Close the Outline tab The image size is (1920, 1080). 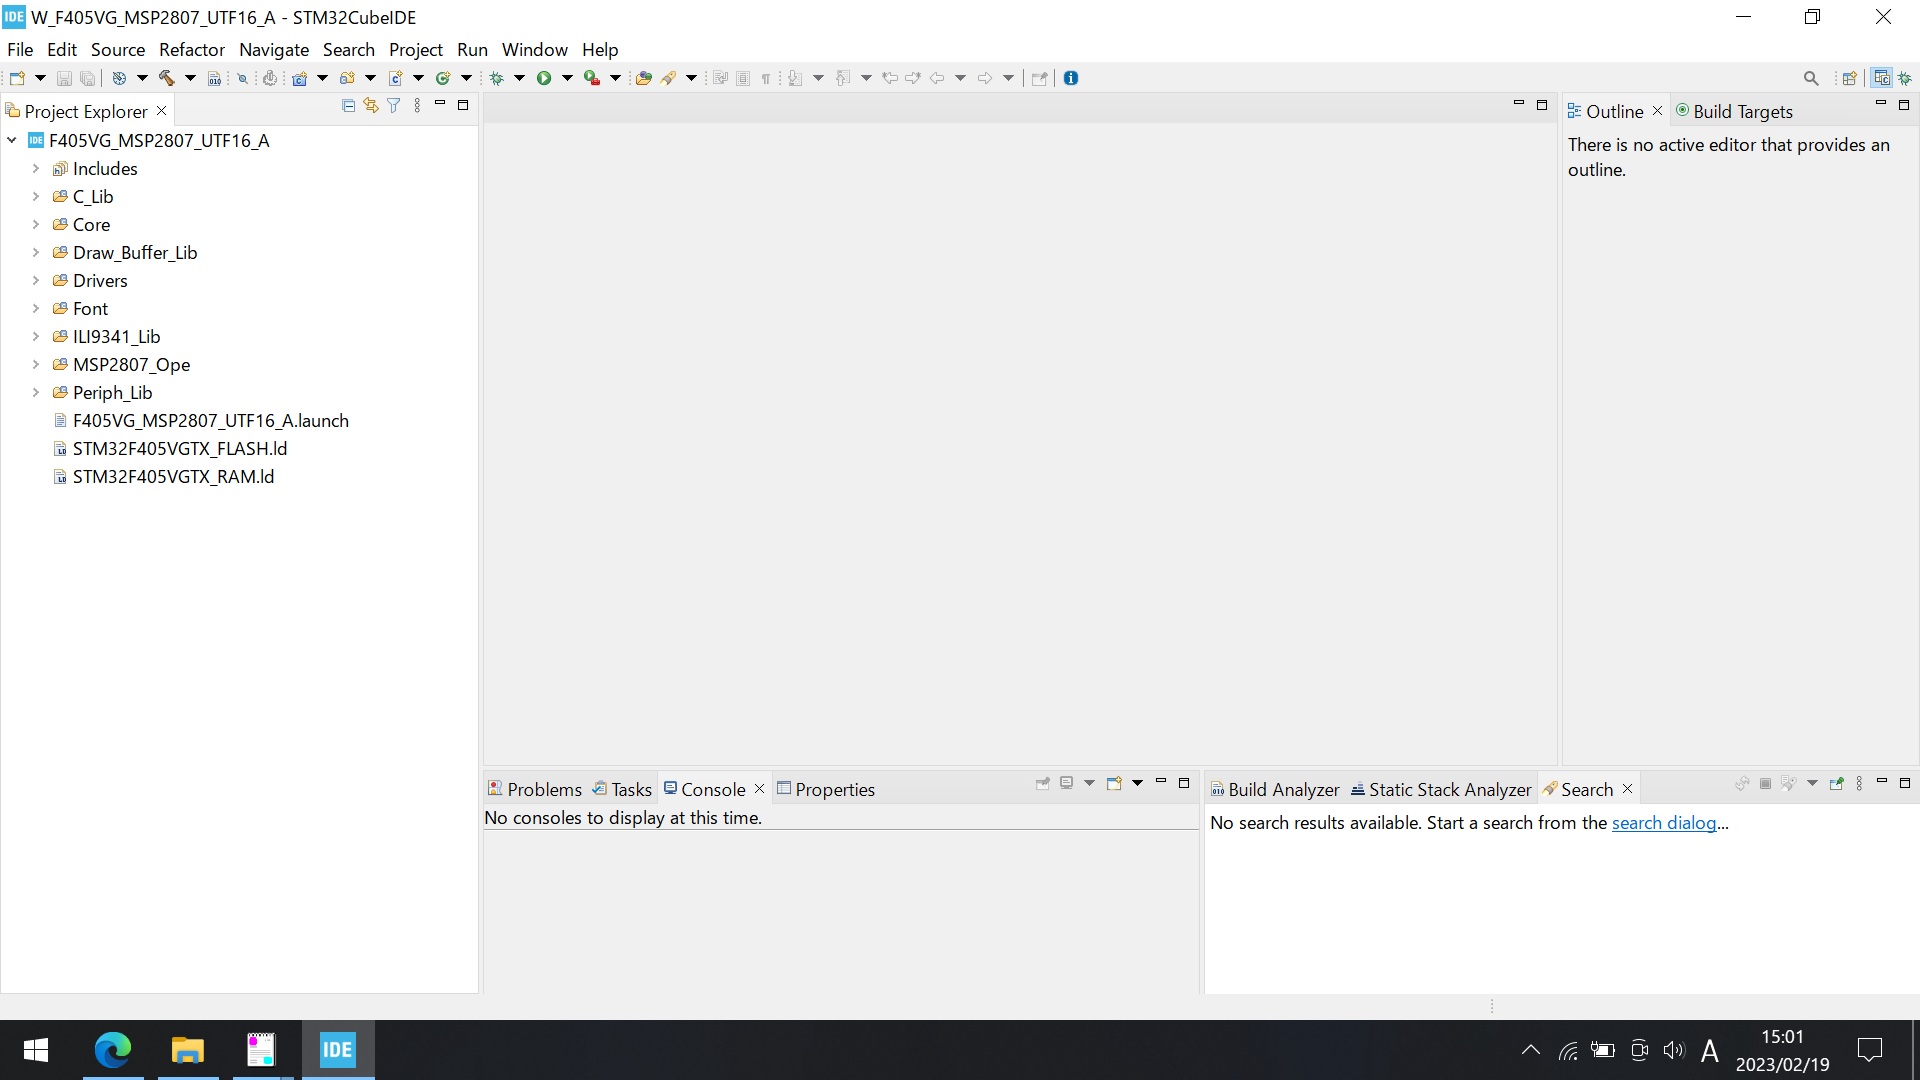tap(1657, 111)
